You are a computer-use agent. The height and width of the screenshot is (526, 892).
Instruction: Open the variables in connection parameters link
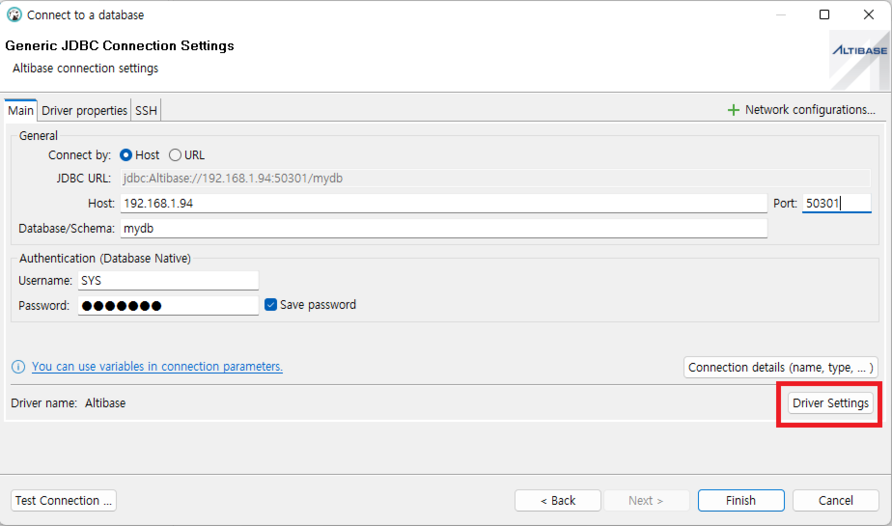coord(157,367)
